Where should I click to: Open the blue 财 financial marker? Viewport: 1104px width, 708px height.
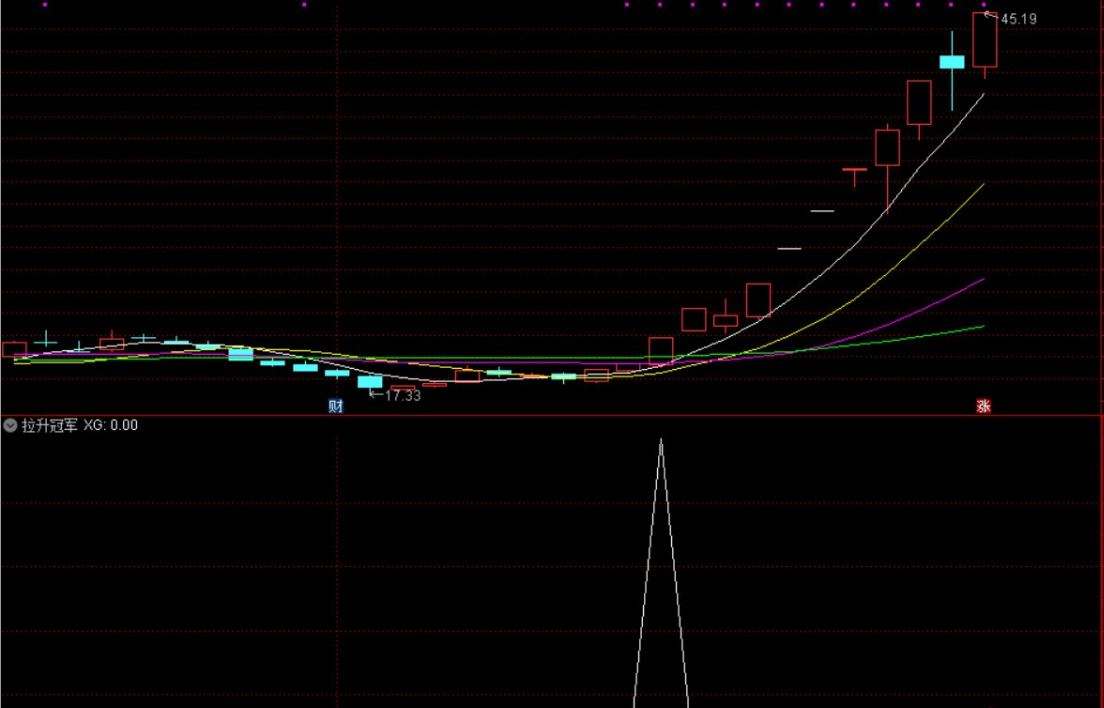coord(336,406)
